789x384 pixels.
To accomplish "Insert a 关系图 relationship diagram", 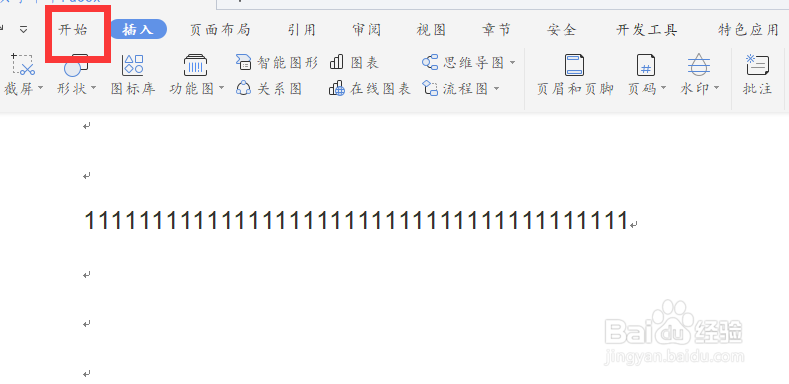I will 269,89.
